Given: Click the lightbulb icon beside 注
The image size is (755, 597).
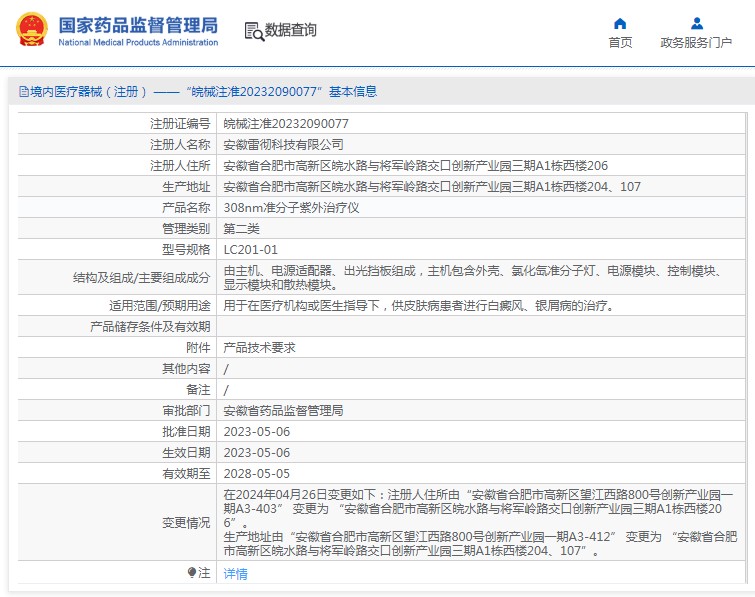Looking at the screenshot, I should point(192,573).
